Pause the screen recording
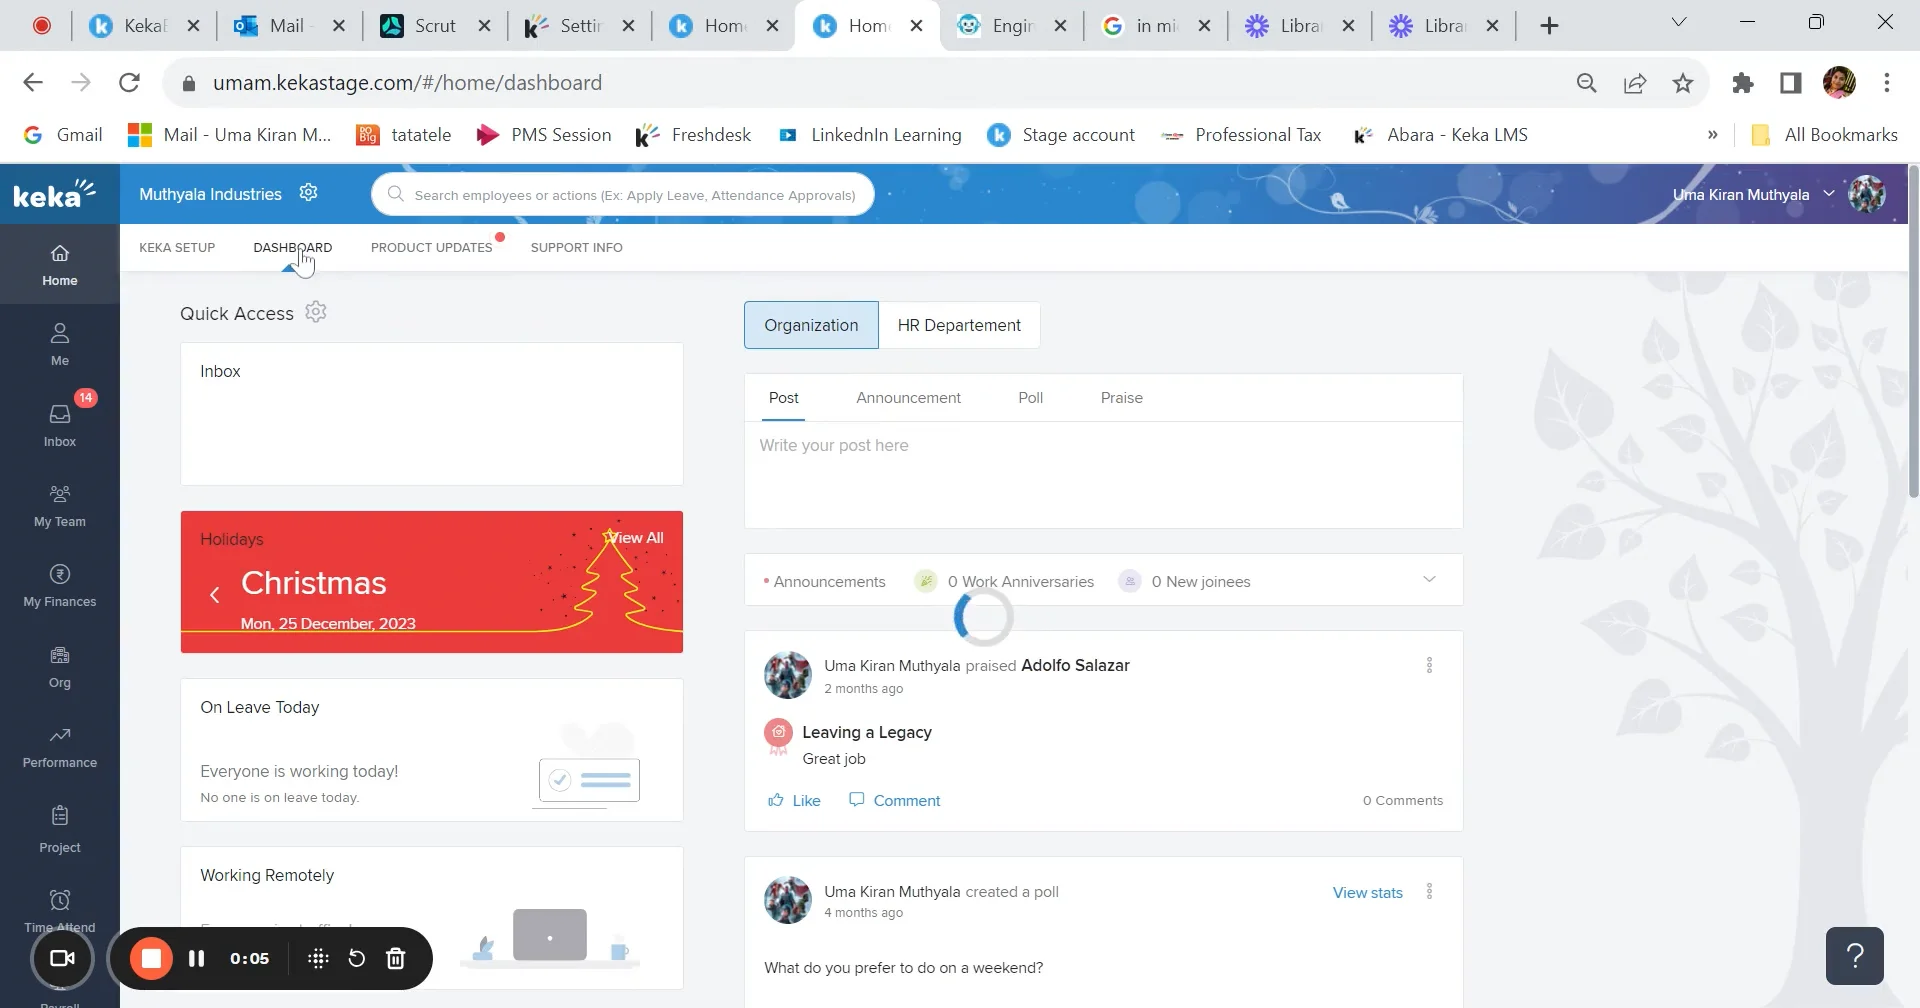 197,957
